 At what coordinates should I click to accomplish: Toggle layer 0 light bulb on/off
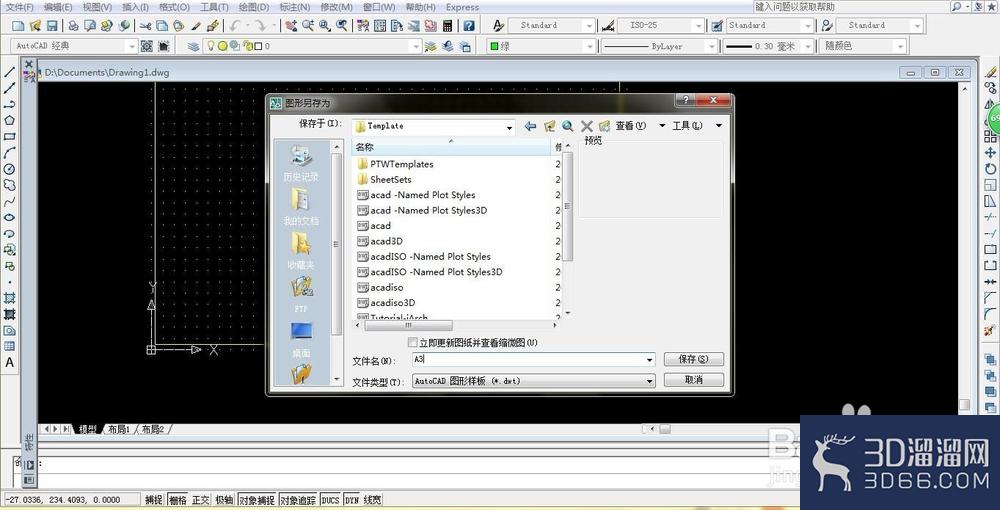point(209,46)
